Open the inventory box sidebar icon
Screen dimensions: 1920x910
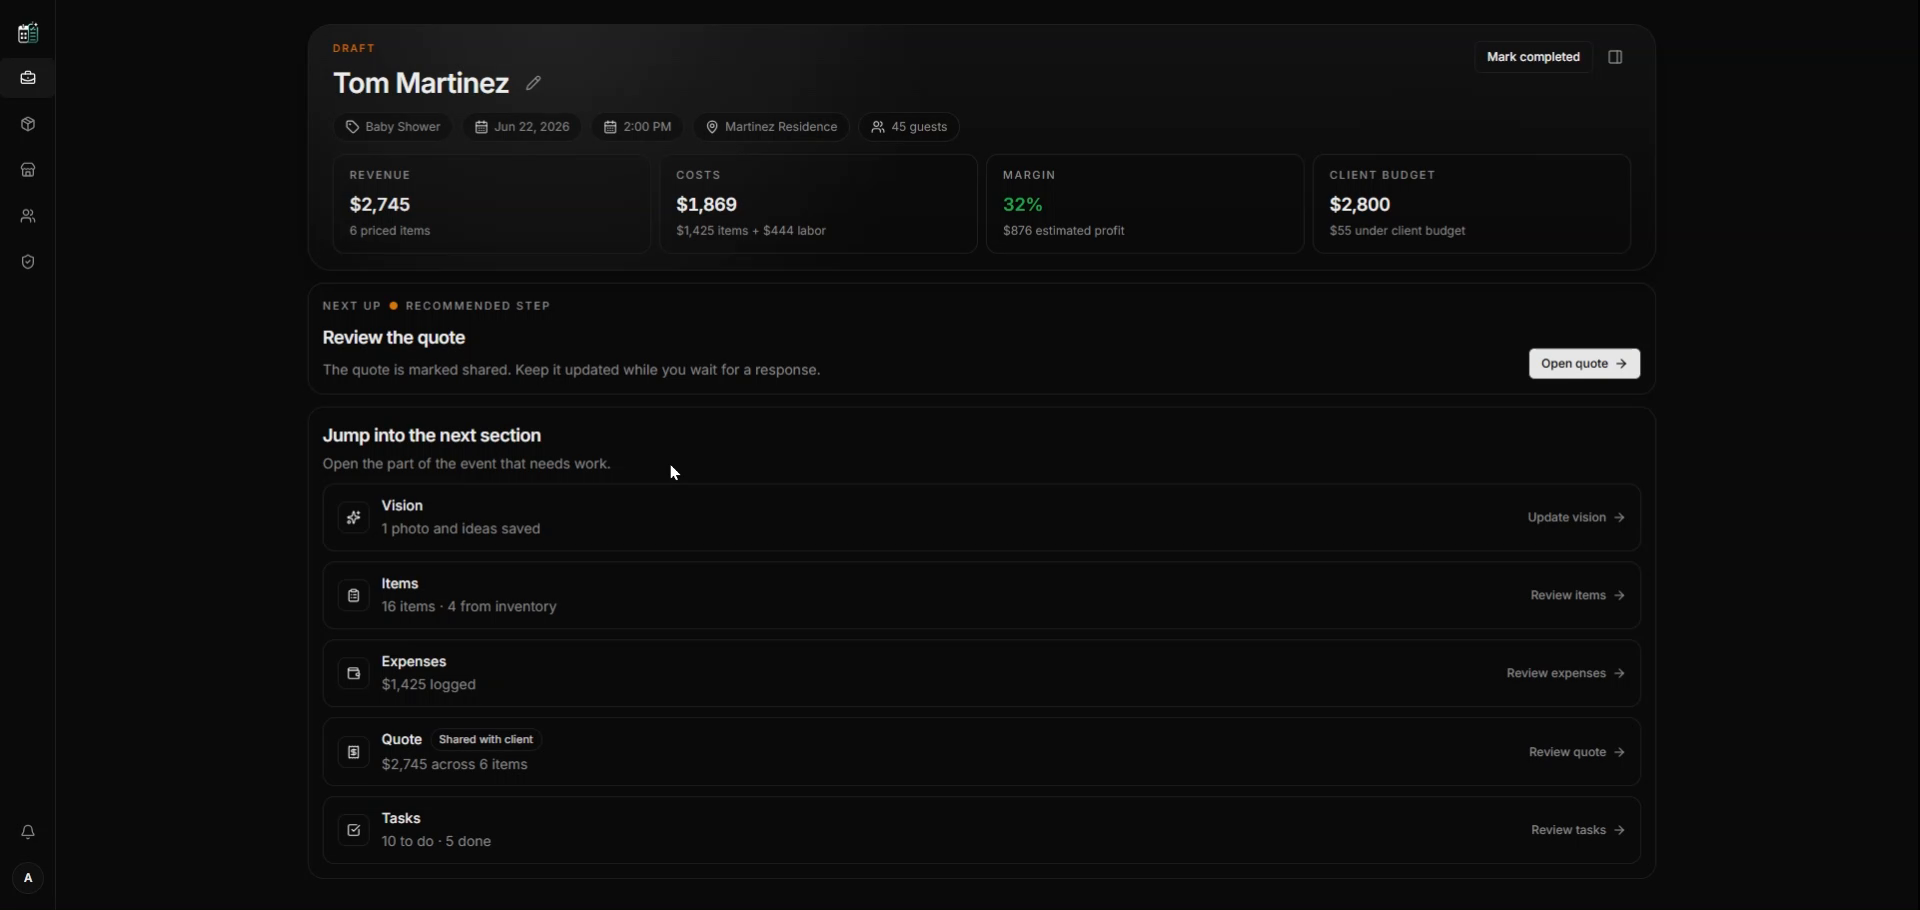pyautogui.click(x=28, y=125)
